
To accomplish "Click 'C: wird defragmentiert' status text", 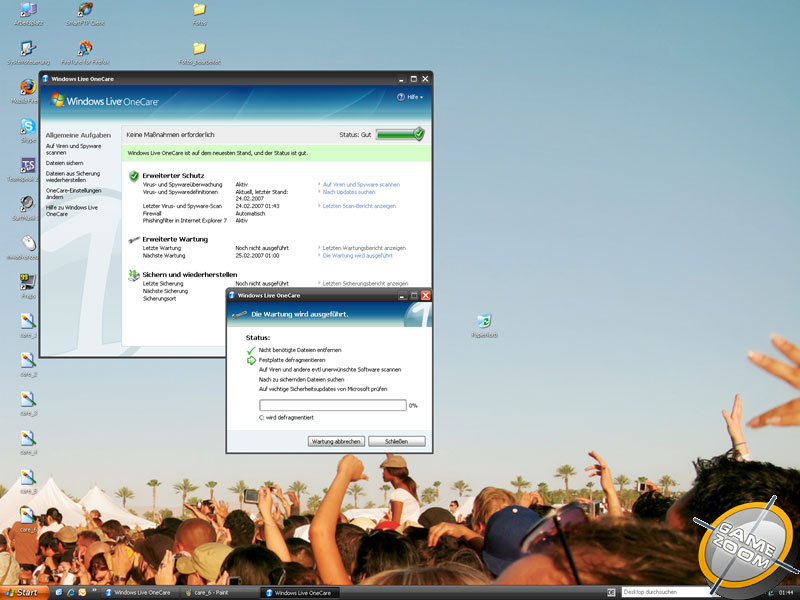I will tap(286, 417).
